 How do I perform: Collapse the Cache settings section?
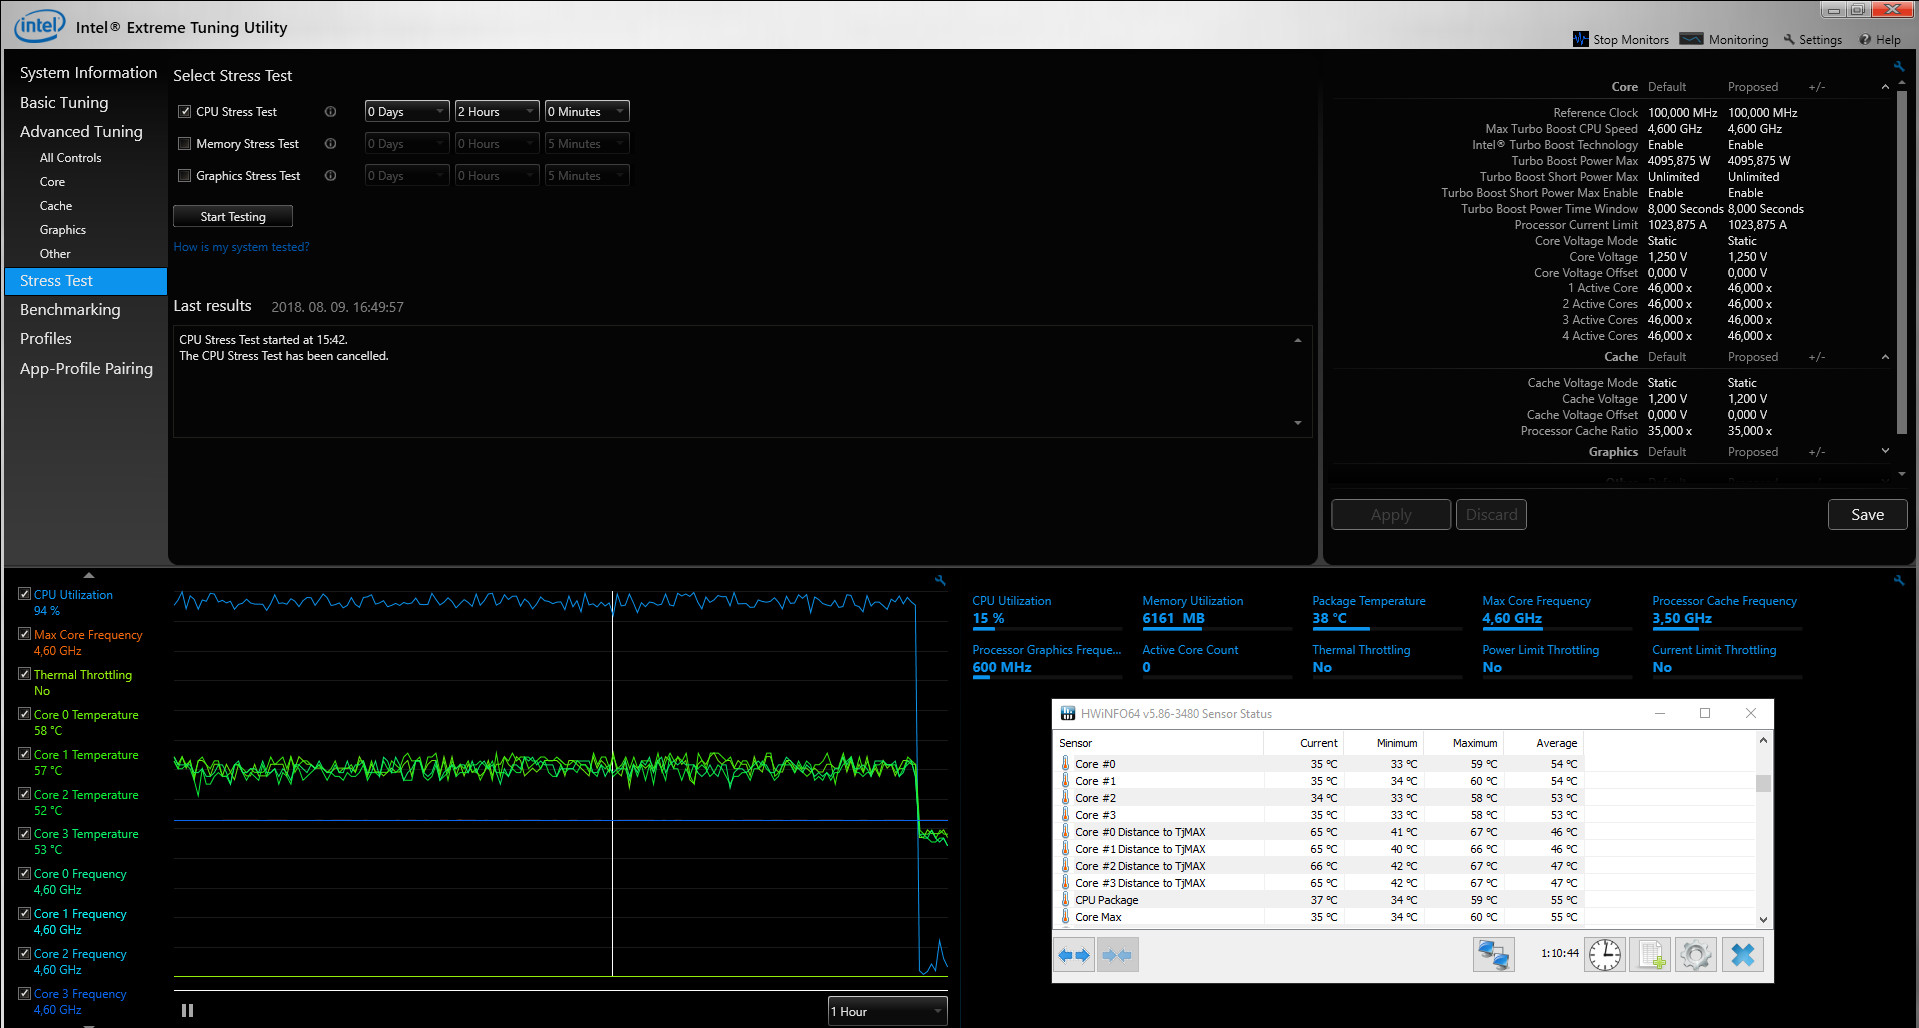(1885, 357)
